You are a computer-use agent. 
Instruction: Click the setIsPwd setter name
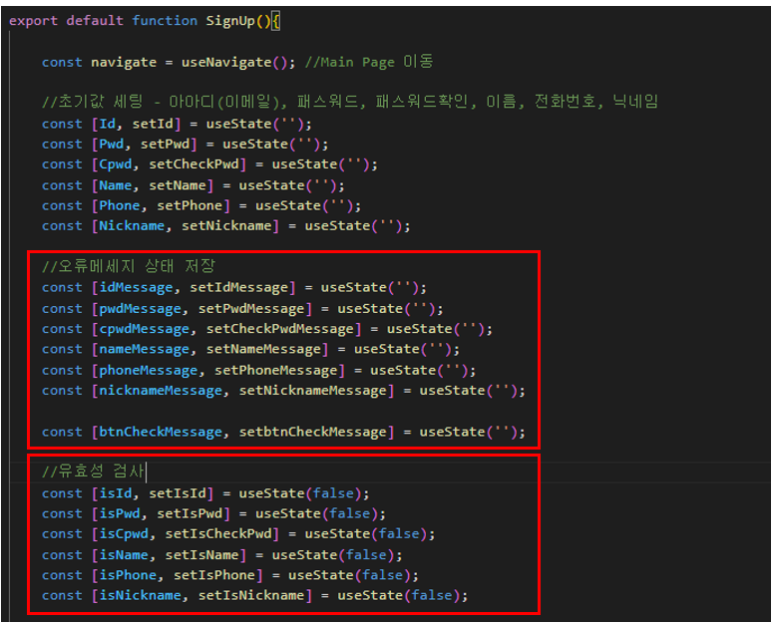pos(189,514)
